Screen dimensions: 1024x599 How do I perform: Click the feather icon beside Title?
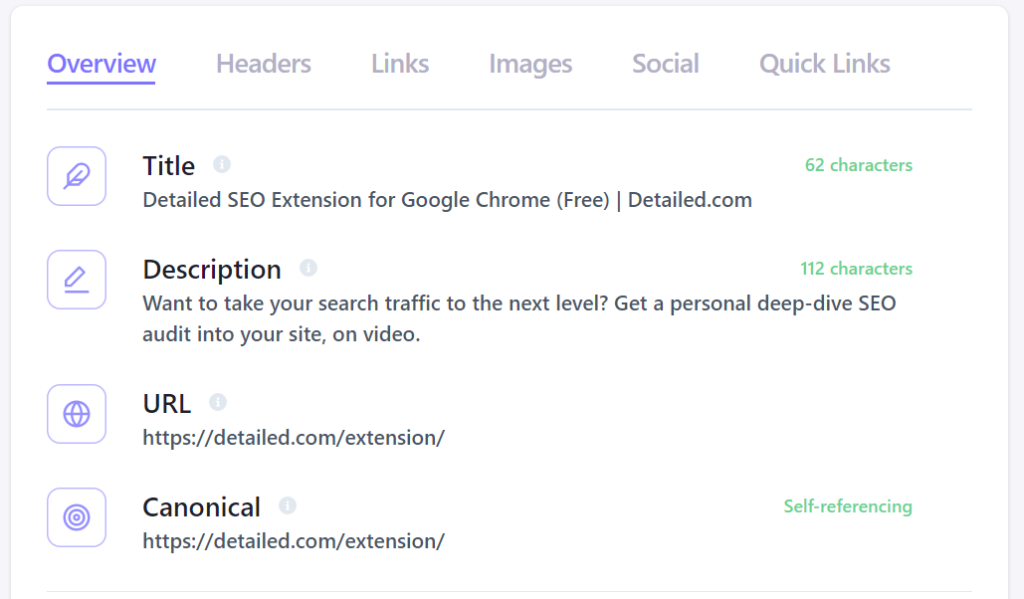pos(76,176)
